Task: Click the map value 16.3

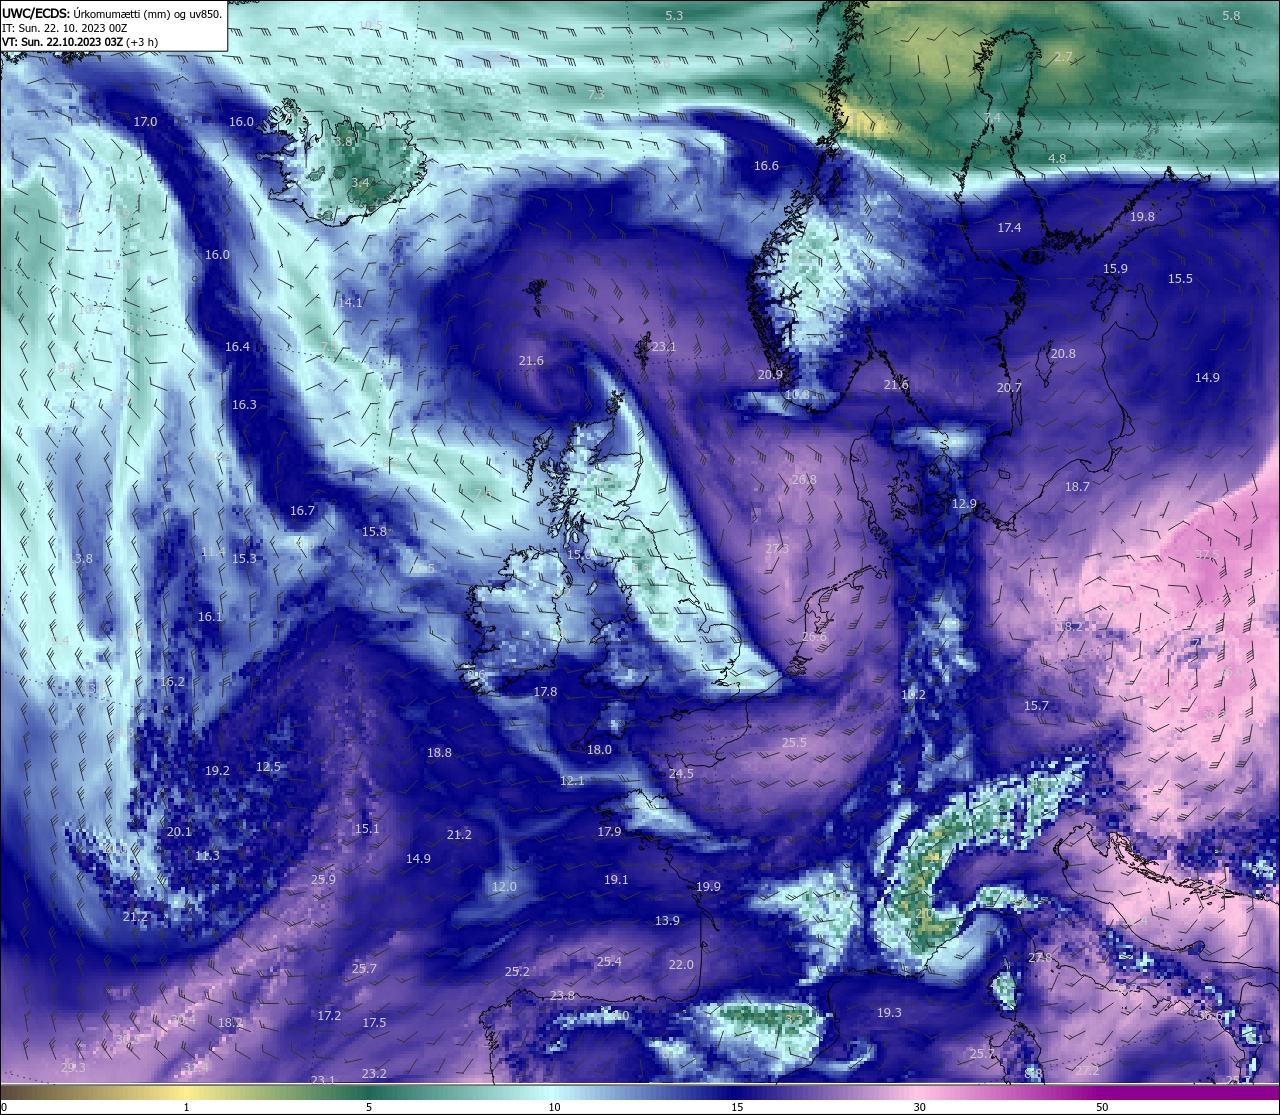Action: pyautogui.click(x=244, y=405)
